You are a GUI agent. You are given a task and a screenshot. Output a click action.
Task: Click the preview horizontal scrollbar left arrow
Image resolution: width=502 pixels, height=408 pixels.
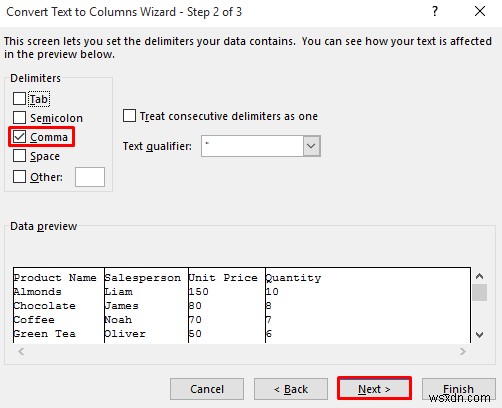(21, 351)
